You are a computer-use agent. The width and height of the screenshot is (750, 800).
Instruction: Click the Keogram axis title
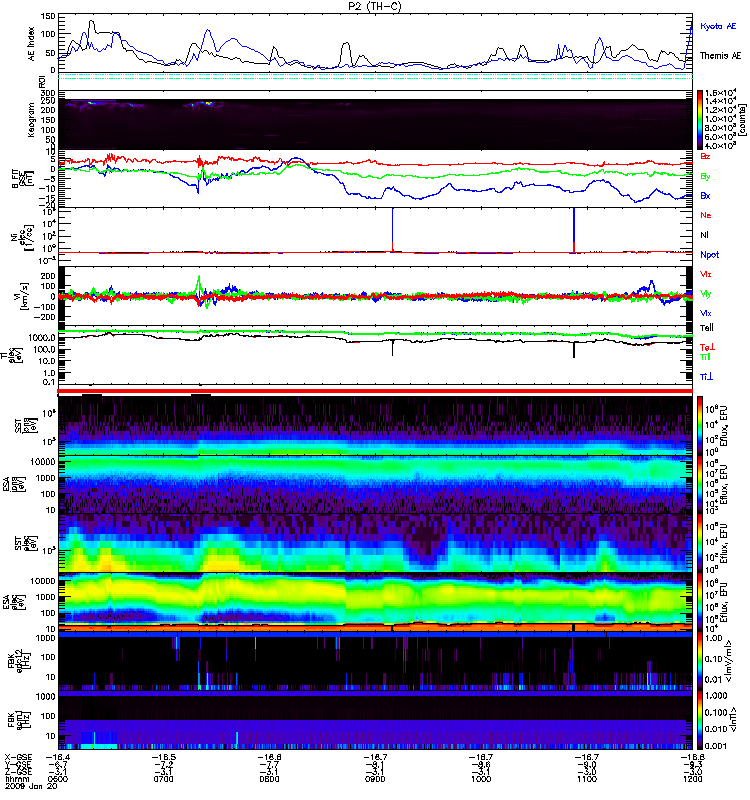[x=31, y=120]
